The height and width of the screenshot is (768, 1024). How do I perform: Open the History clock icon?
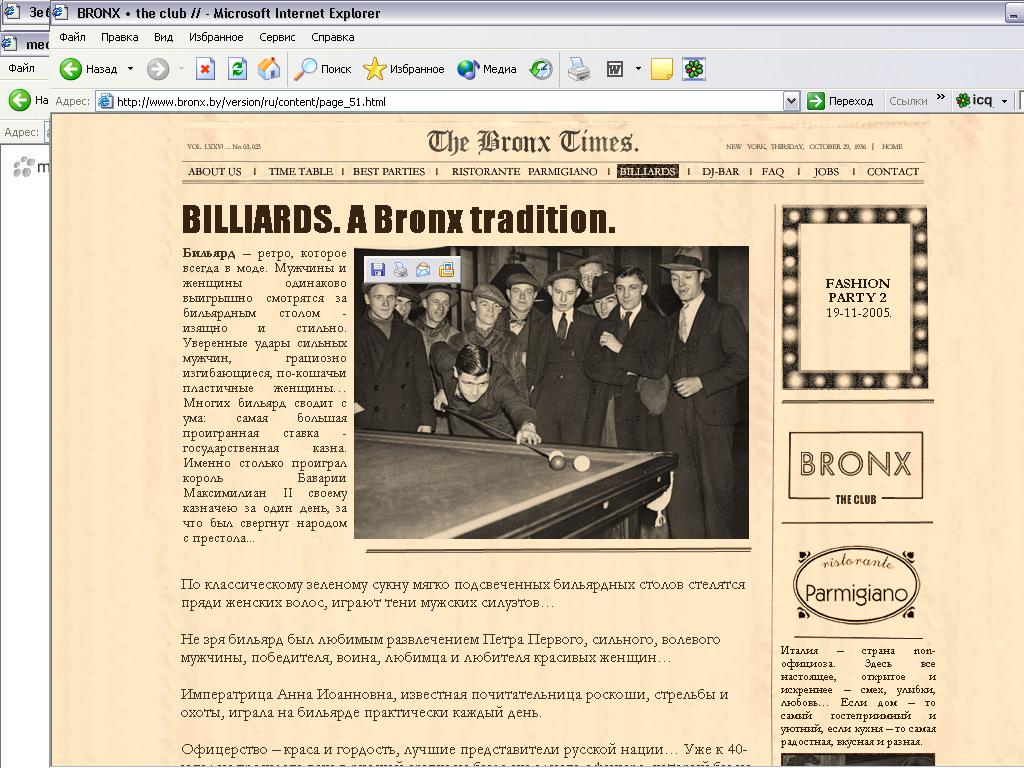pos(541,69)
